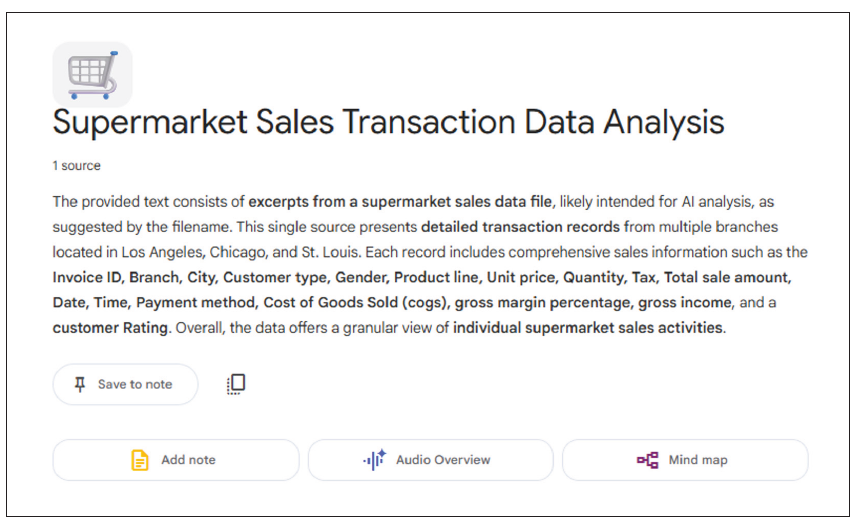Click the purple mind map icon
Image resolution: width=857 pixels, height=530 pixels.
click(648, 460)
